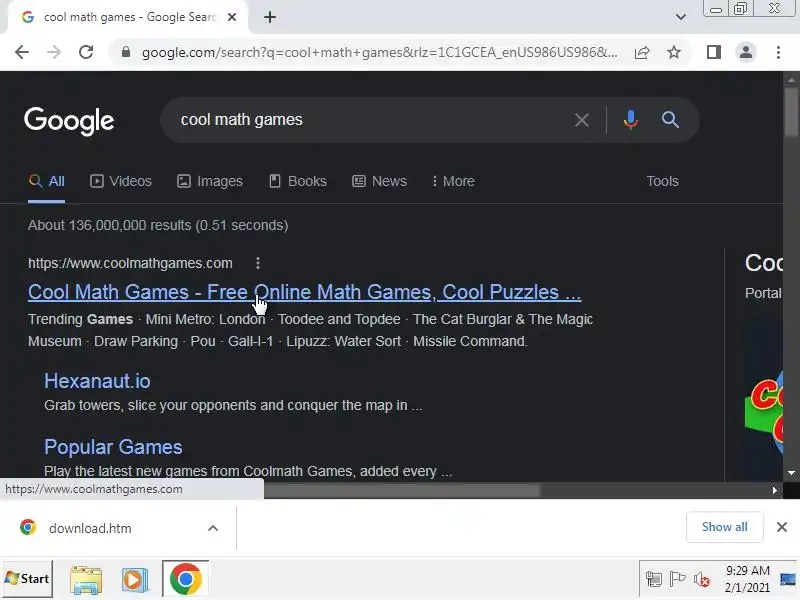Screen dimensions: 800x600
Task: Open a new tab with plus button
Action: tap(270, 17)
